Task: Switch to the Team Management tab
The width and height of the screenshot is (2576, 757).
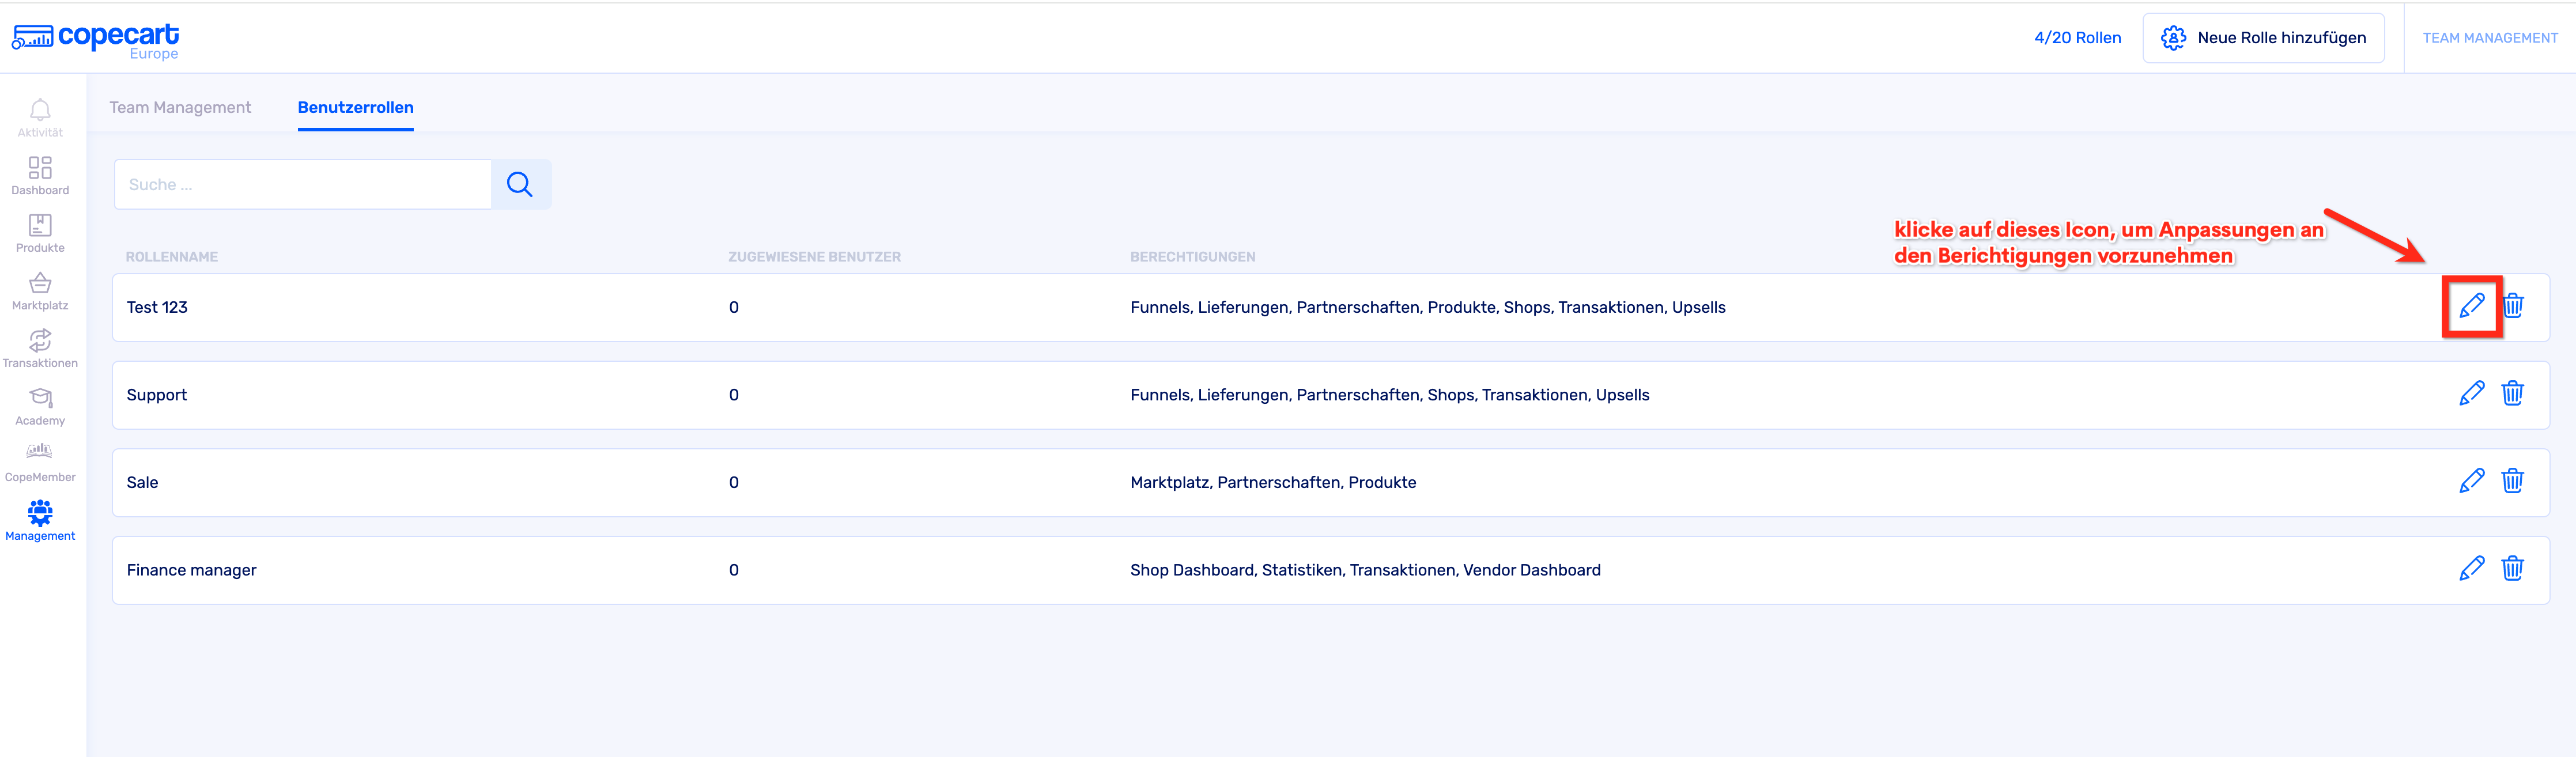Action: pyautogui.click(x=180, y=108)
